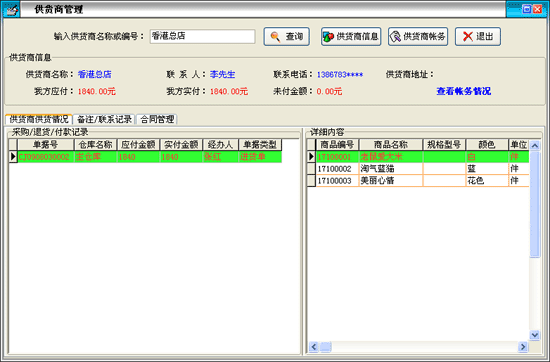Click the up arrow of detail scrollbar
The width and height of the screenshot is (550, 362).
click(535, 145)
